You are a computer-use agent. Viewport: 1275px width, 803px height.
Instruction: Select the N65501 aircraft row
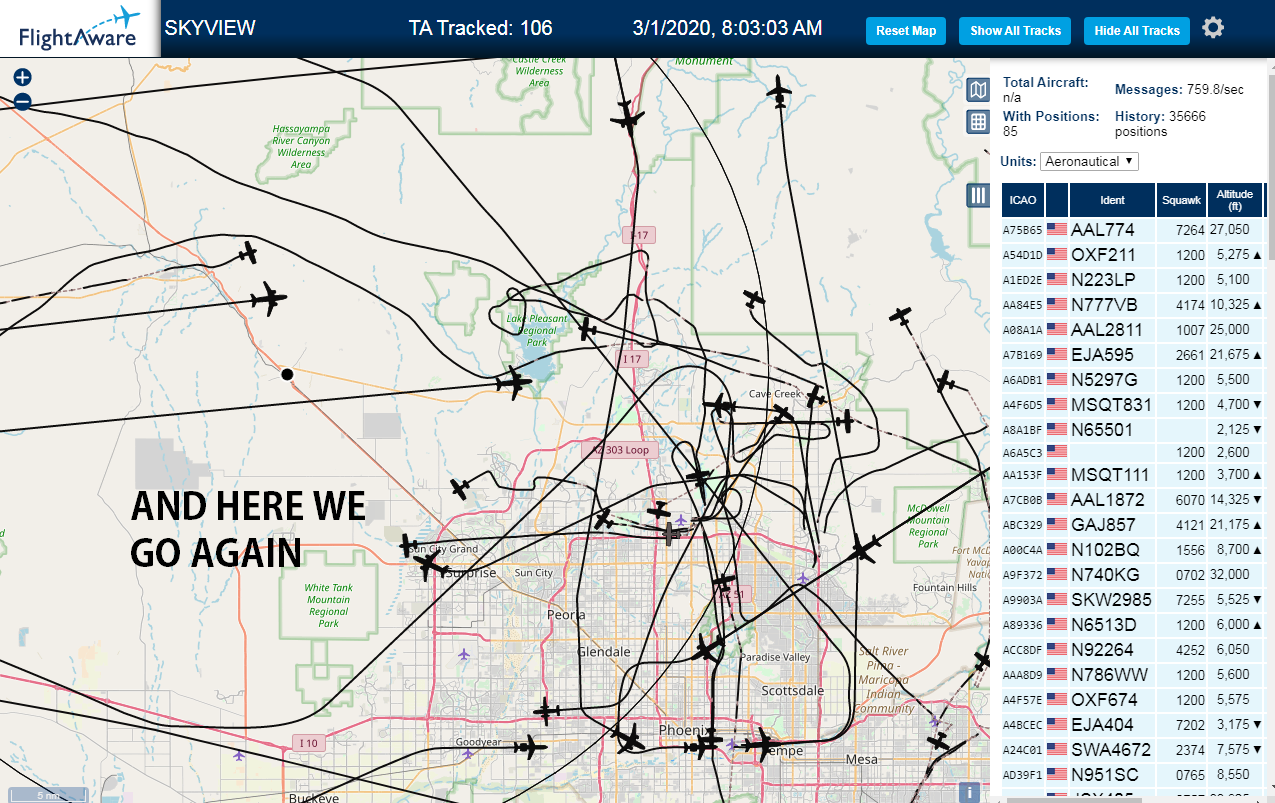[1132, 430]
